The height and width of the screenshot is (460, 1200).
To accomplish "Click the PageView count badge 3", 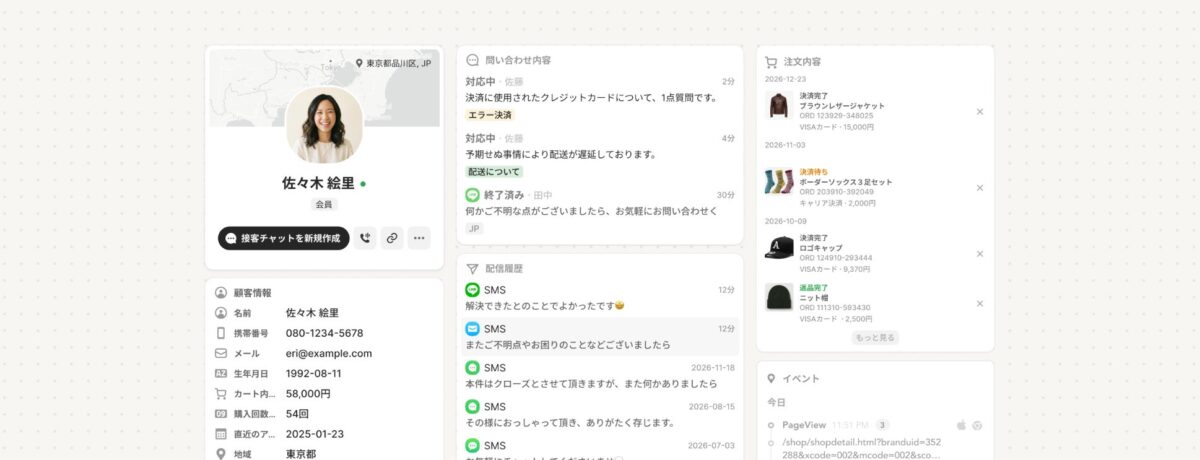I will tap(883, 425).
